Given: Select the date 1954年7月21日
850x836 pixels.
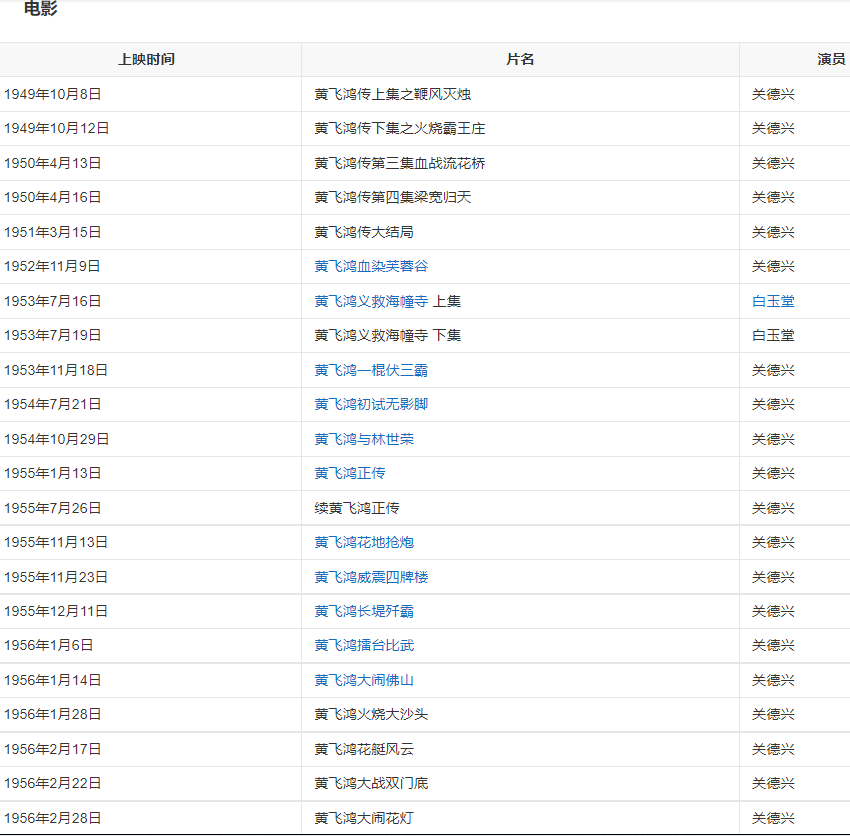Looking at the screenshot, I should (53, 404).
